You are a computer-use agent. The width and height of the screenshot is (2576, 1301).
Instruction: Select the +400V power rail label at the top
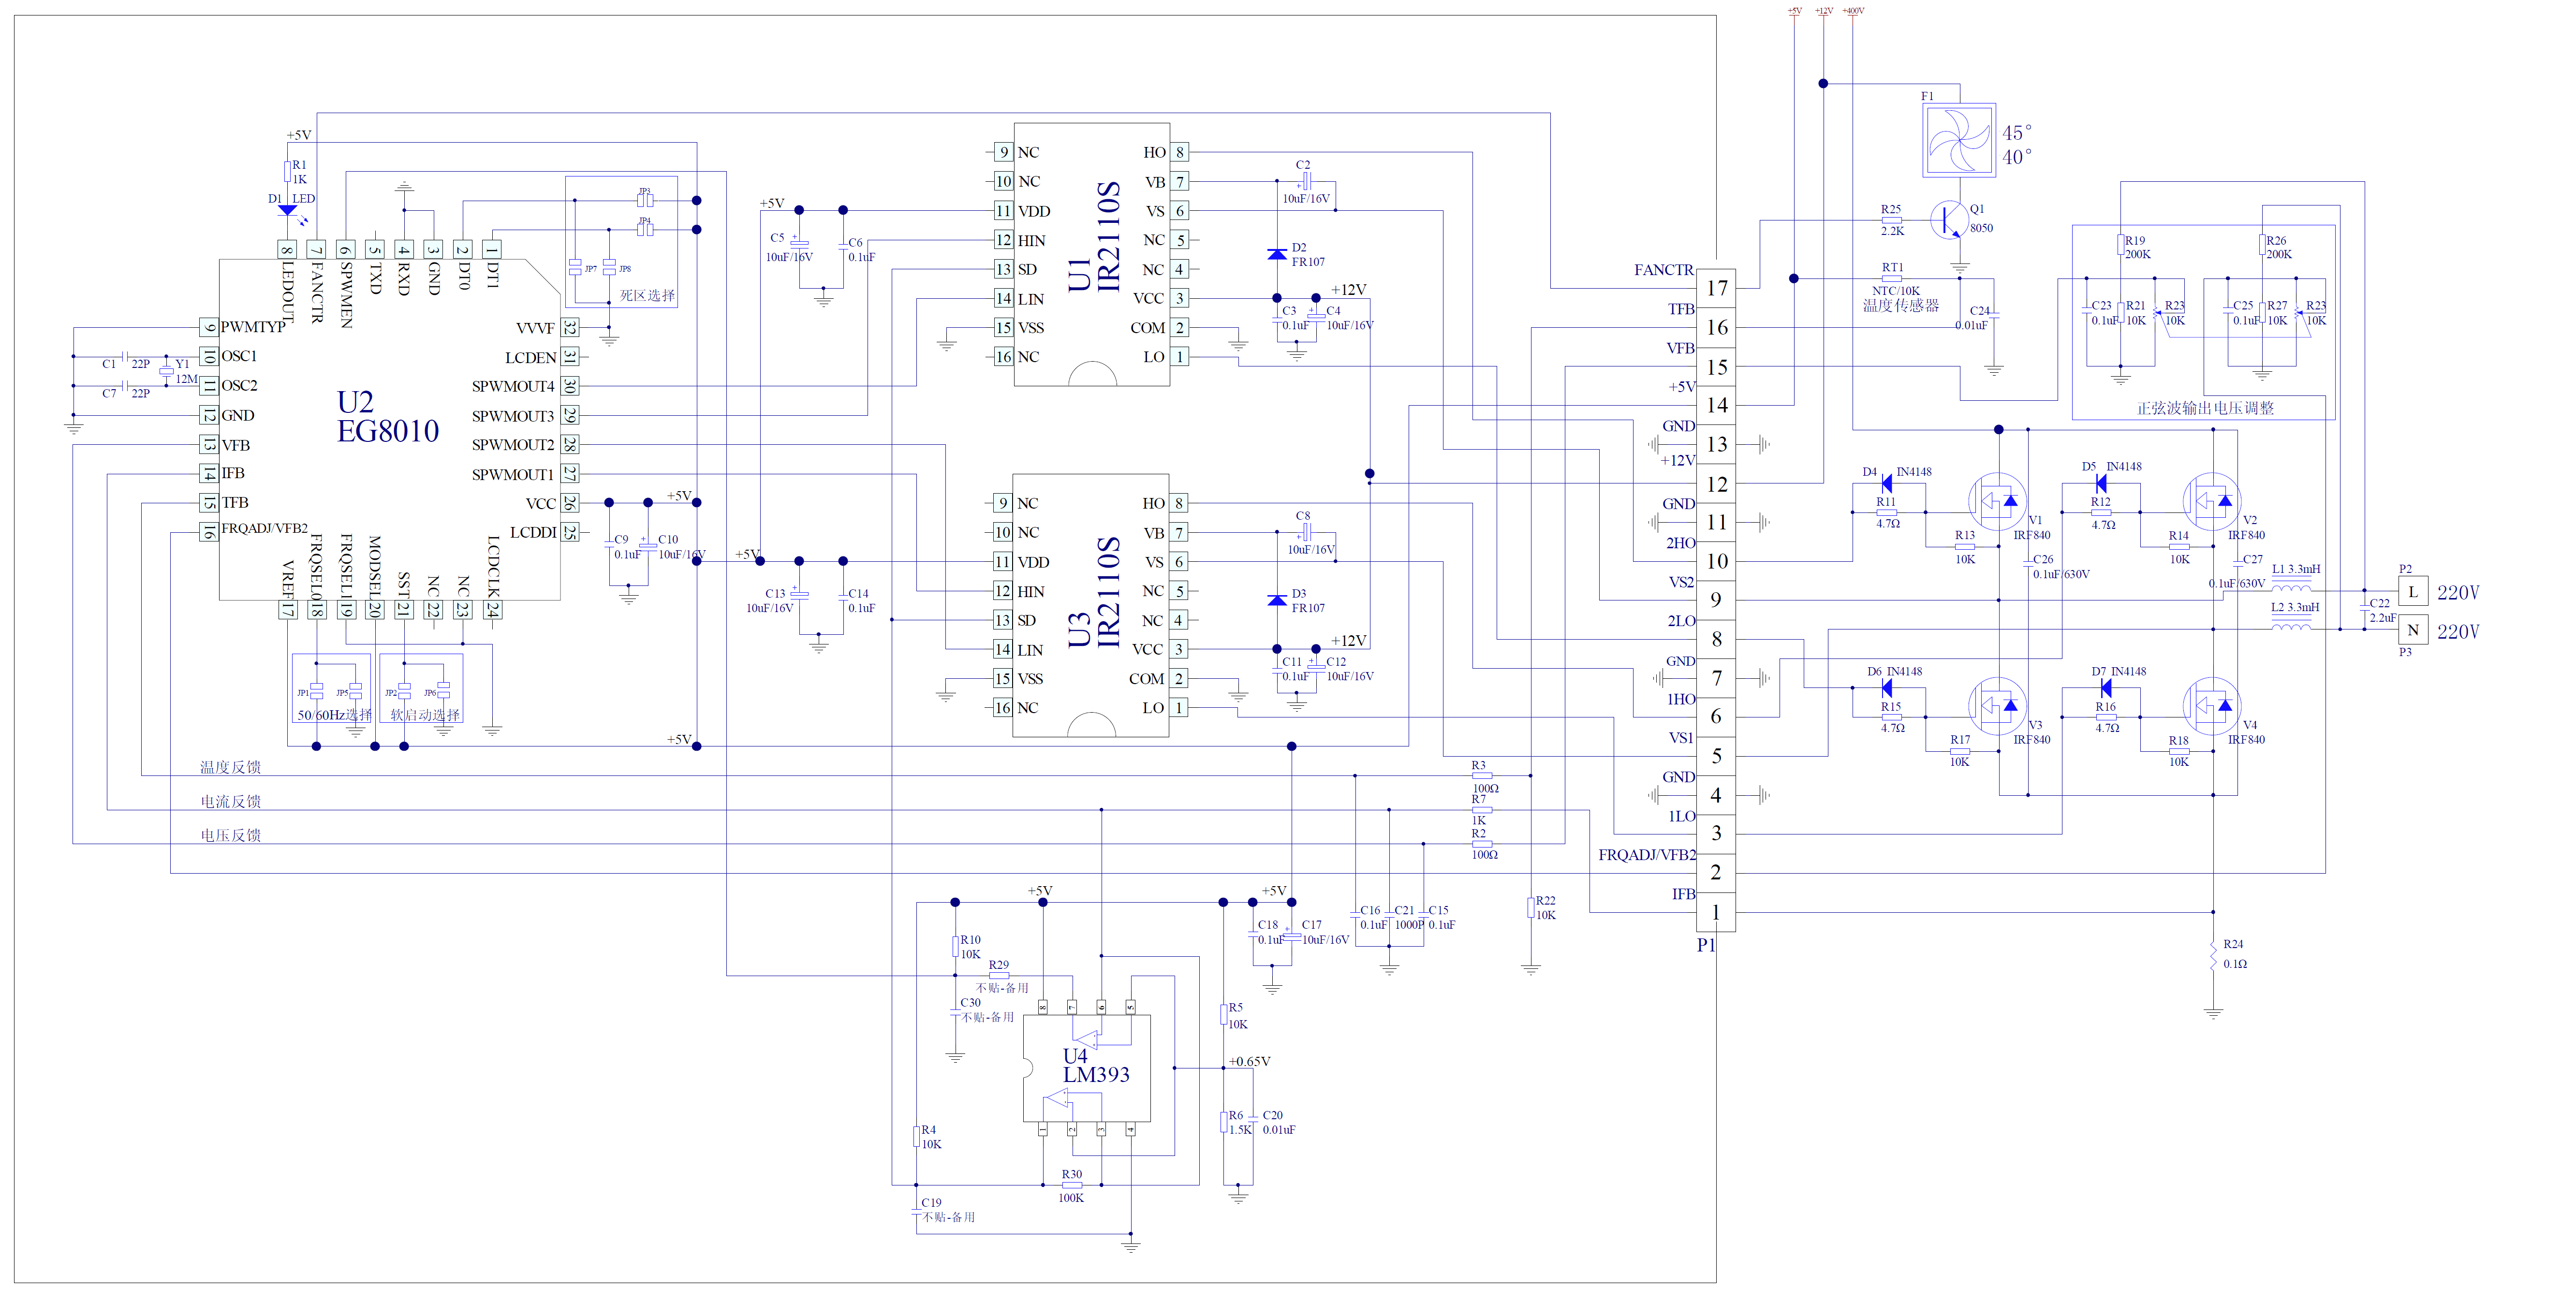click(x=1852, y=11)
